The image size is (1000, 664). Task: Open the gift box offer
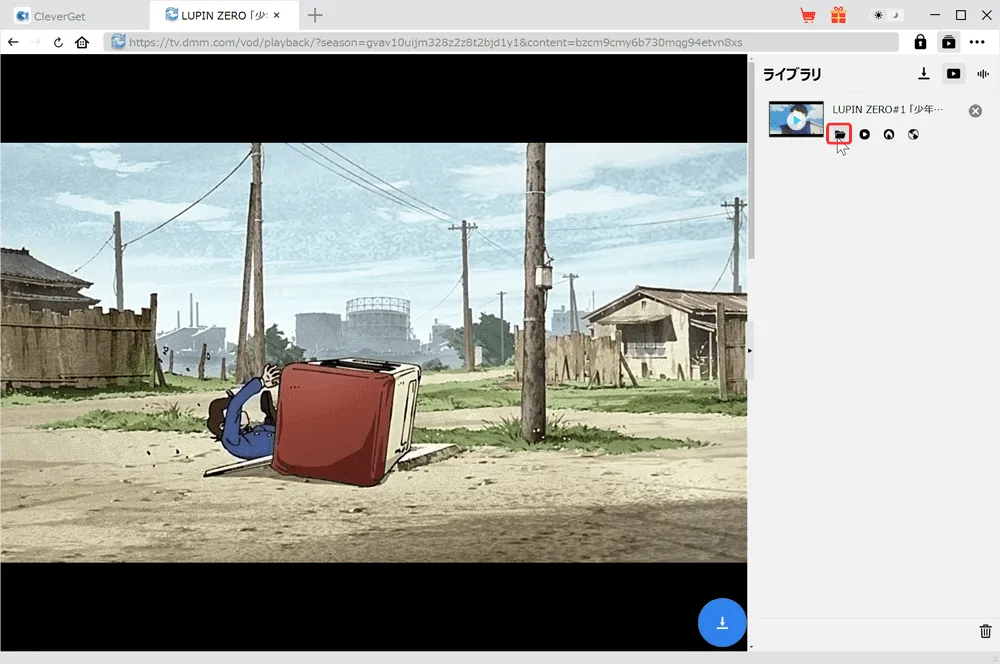(838, 15)
